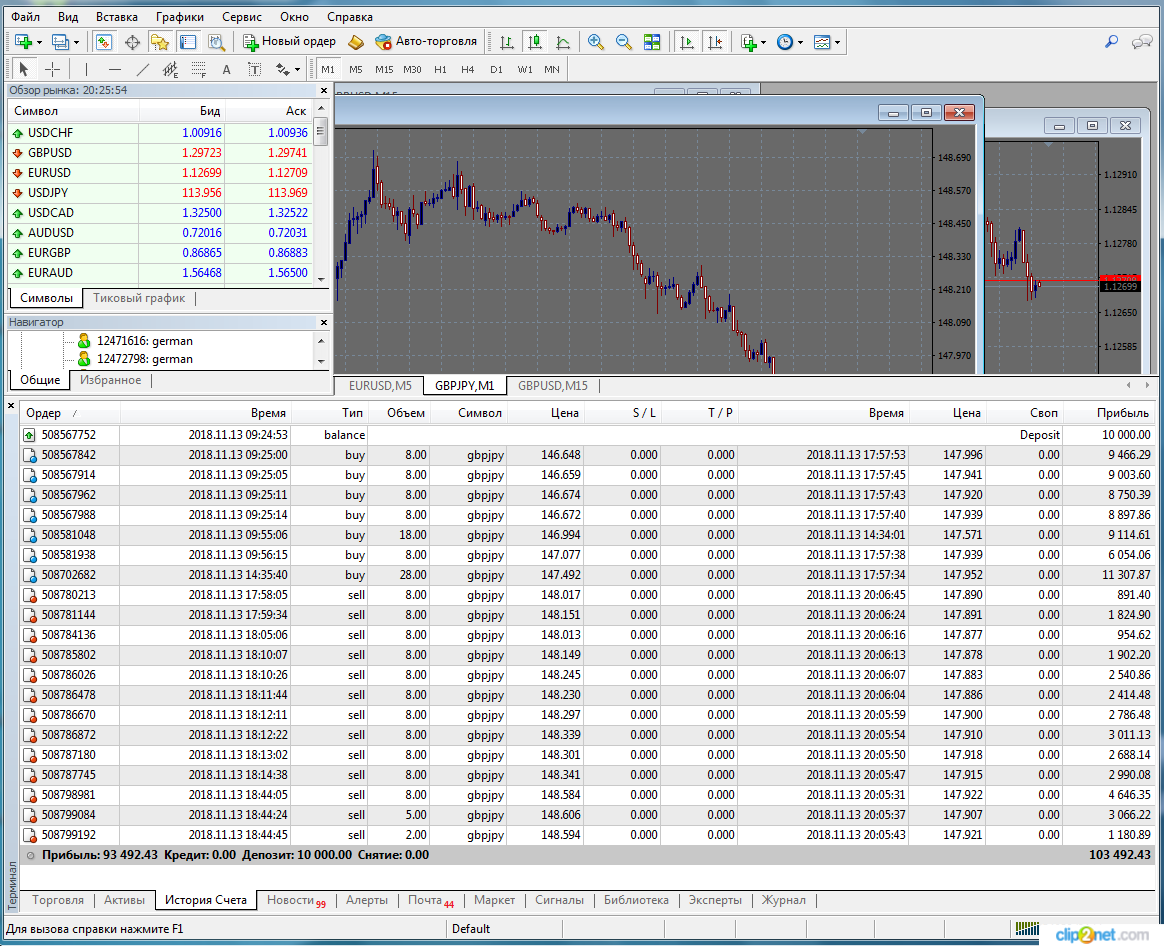1164x946 pixels.
Task: Click the Market Watch scrollbar down arrow
Action: click(x=321, y=278)
